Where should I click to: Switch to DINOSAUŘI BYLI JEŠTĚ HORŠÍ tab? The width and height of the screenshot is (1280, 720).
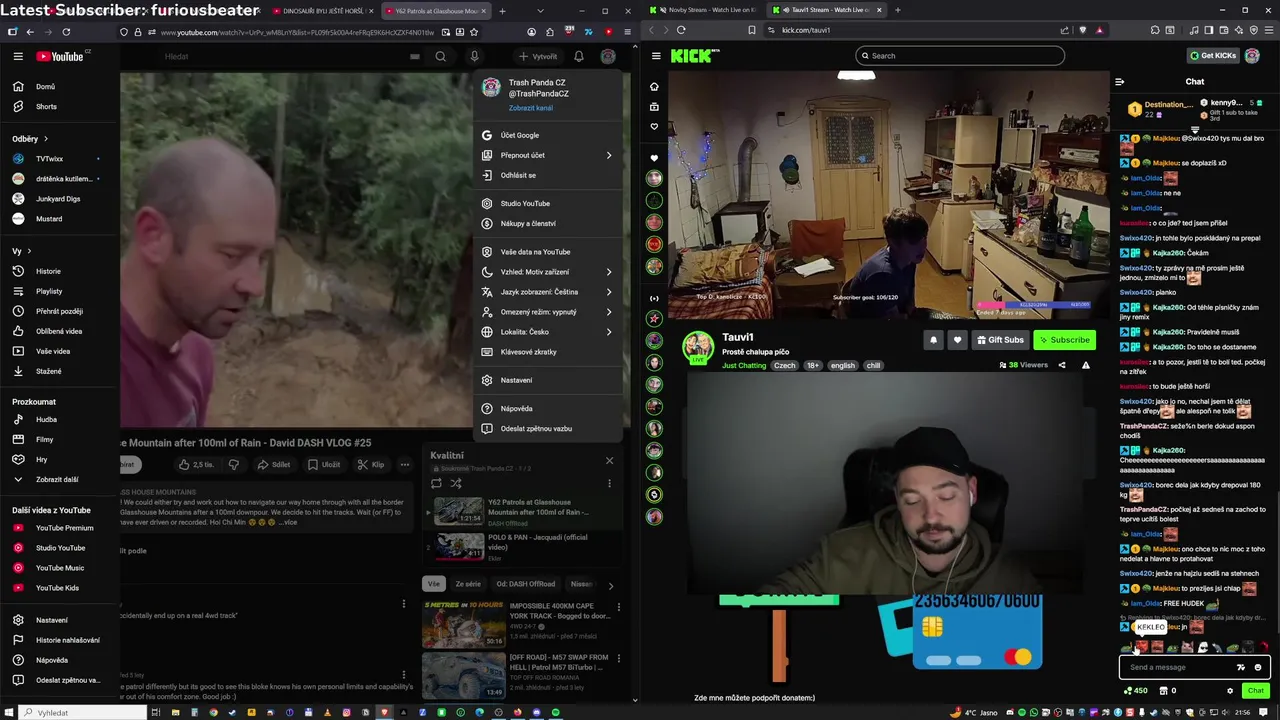click(322, 11)
